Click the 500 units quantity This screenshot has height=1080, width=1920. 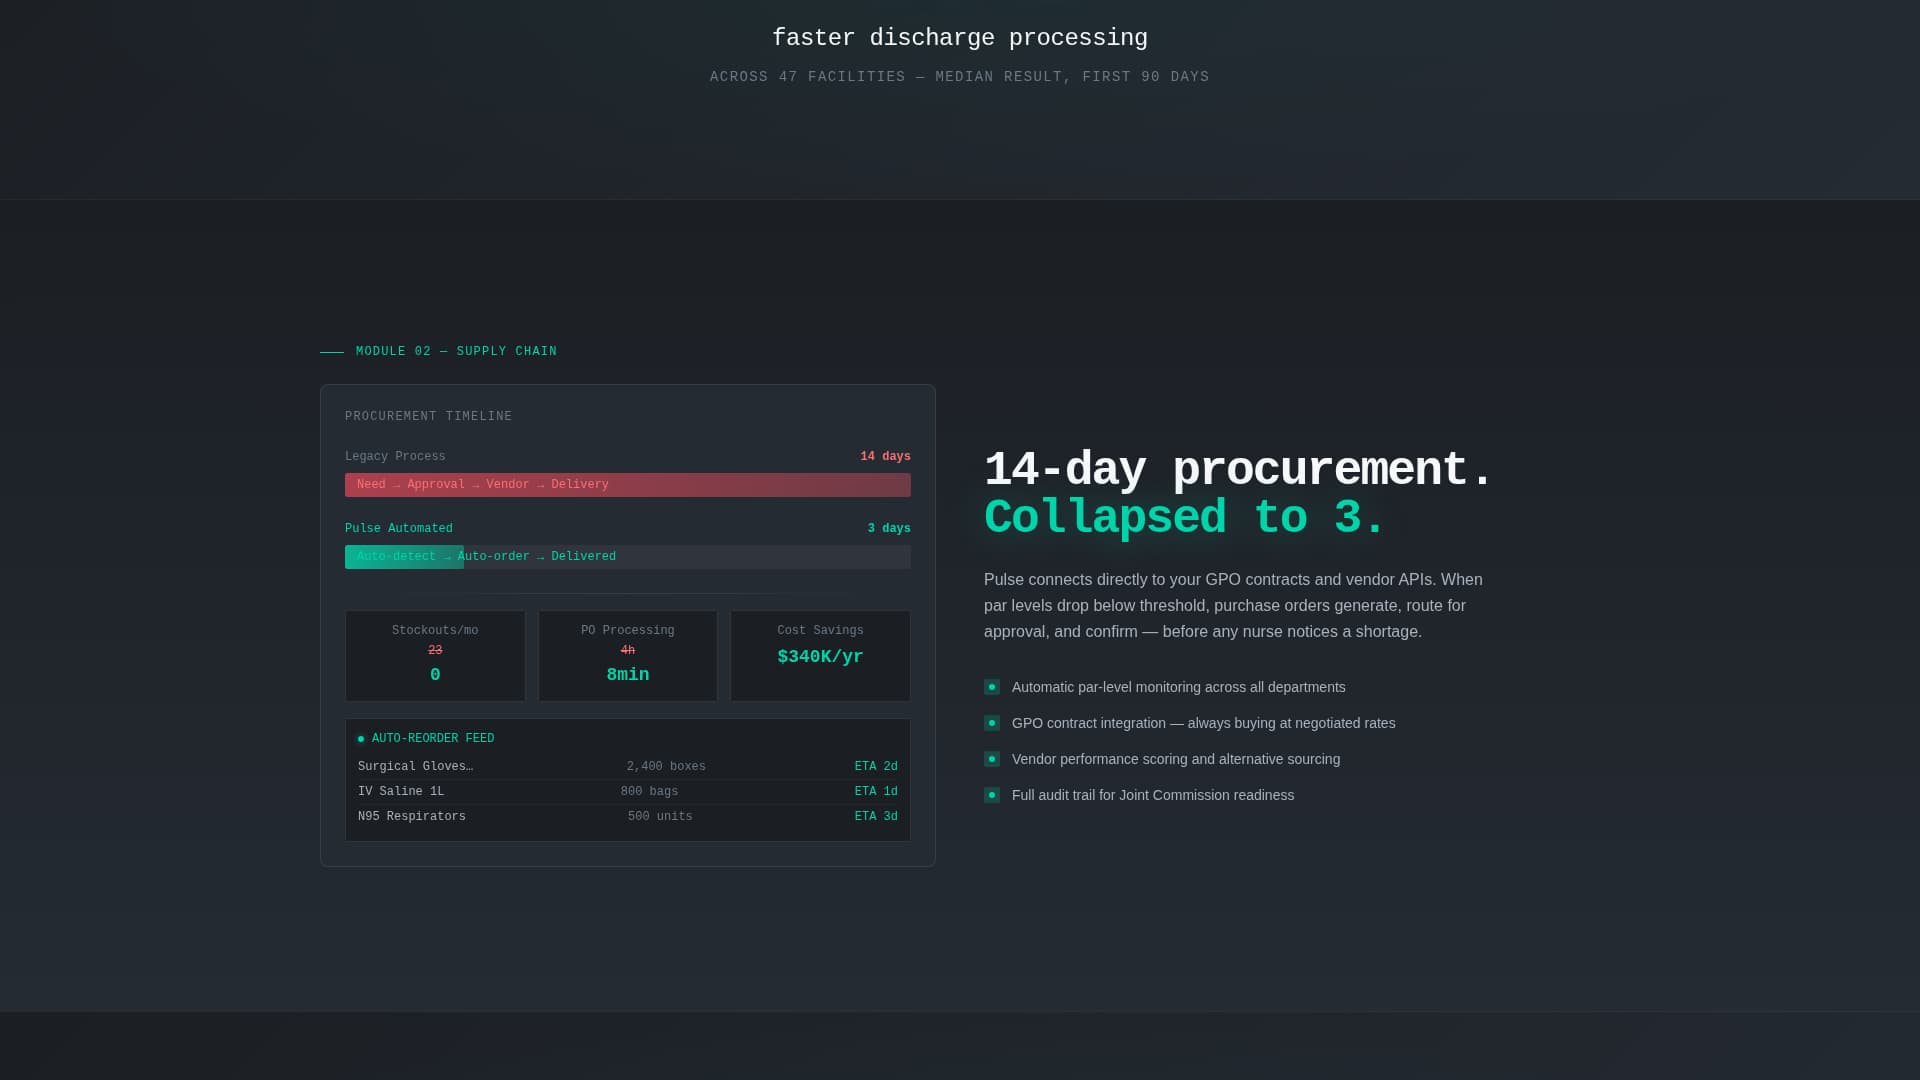[x=660, y=817]
